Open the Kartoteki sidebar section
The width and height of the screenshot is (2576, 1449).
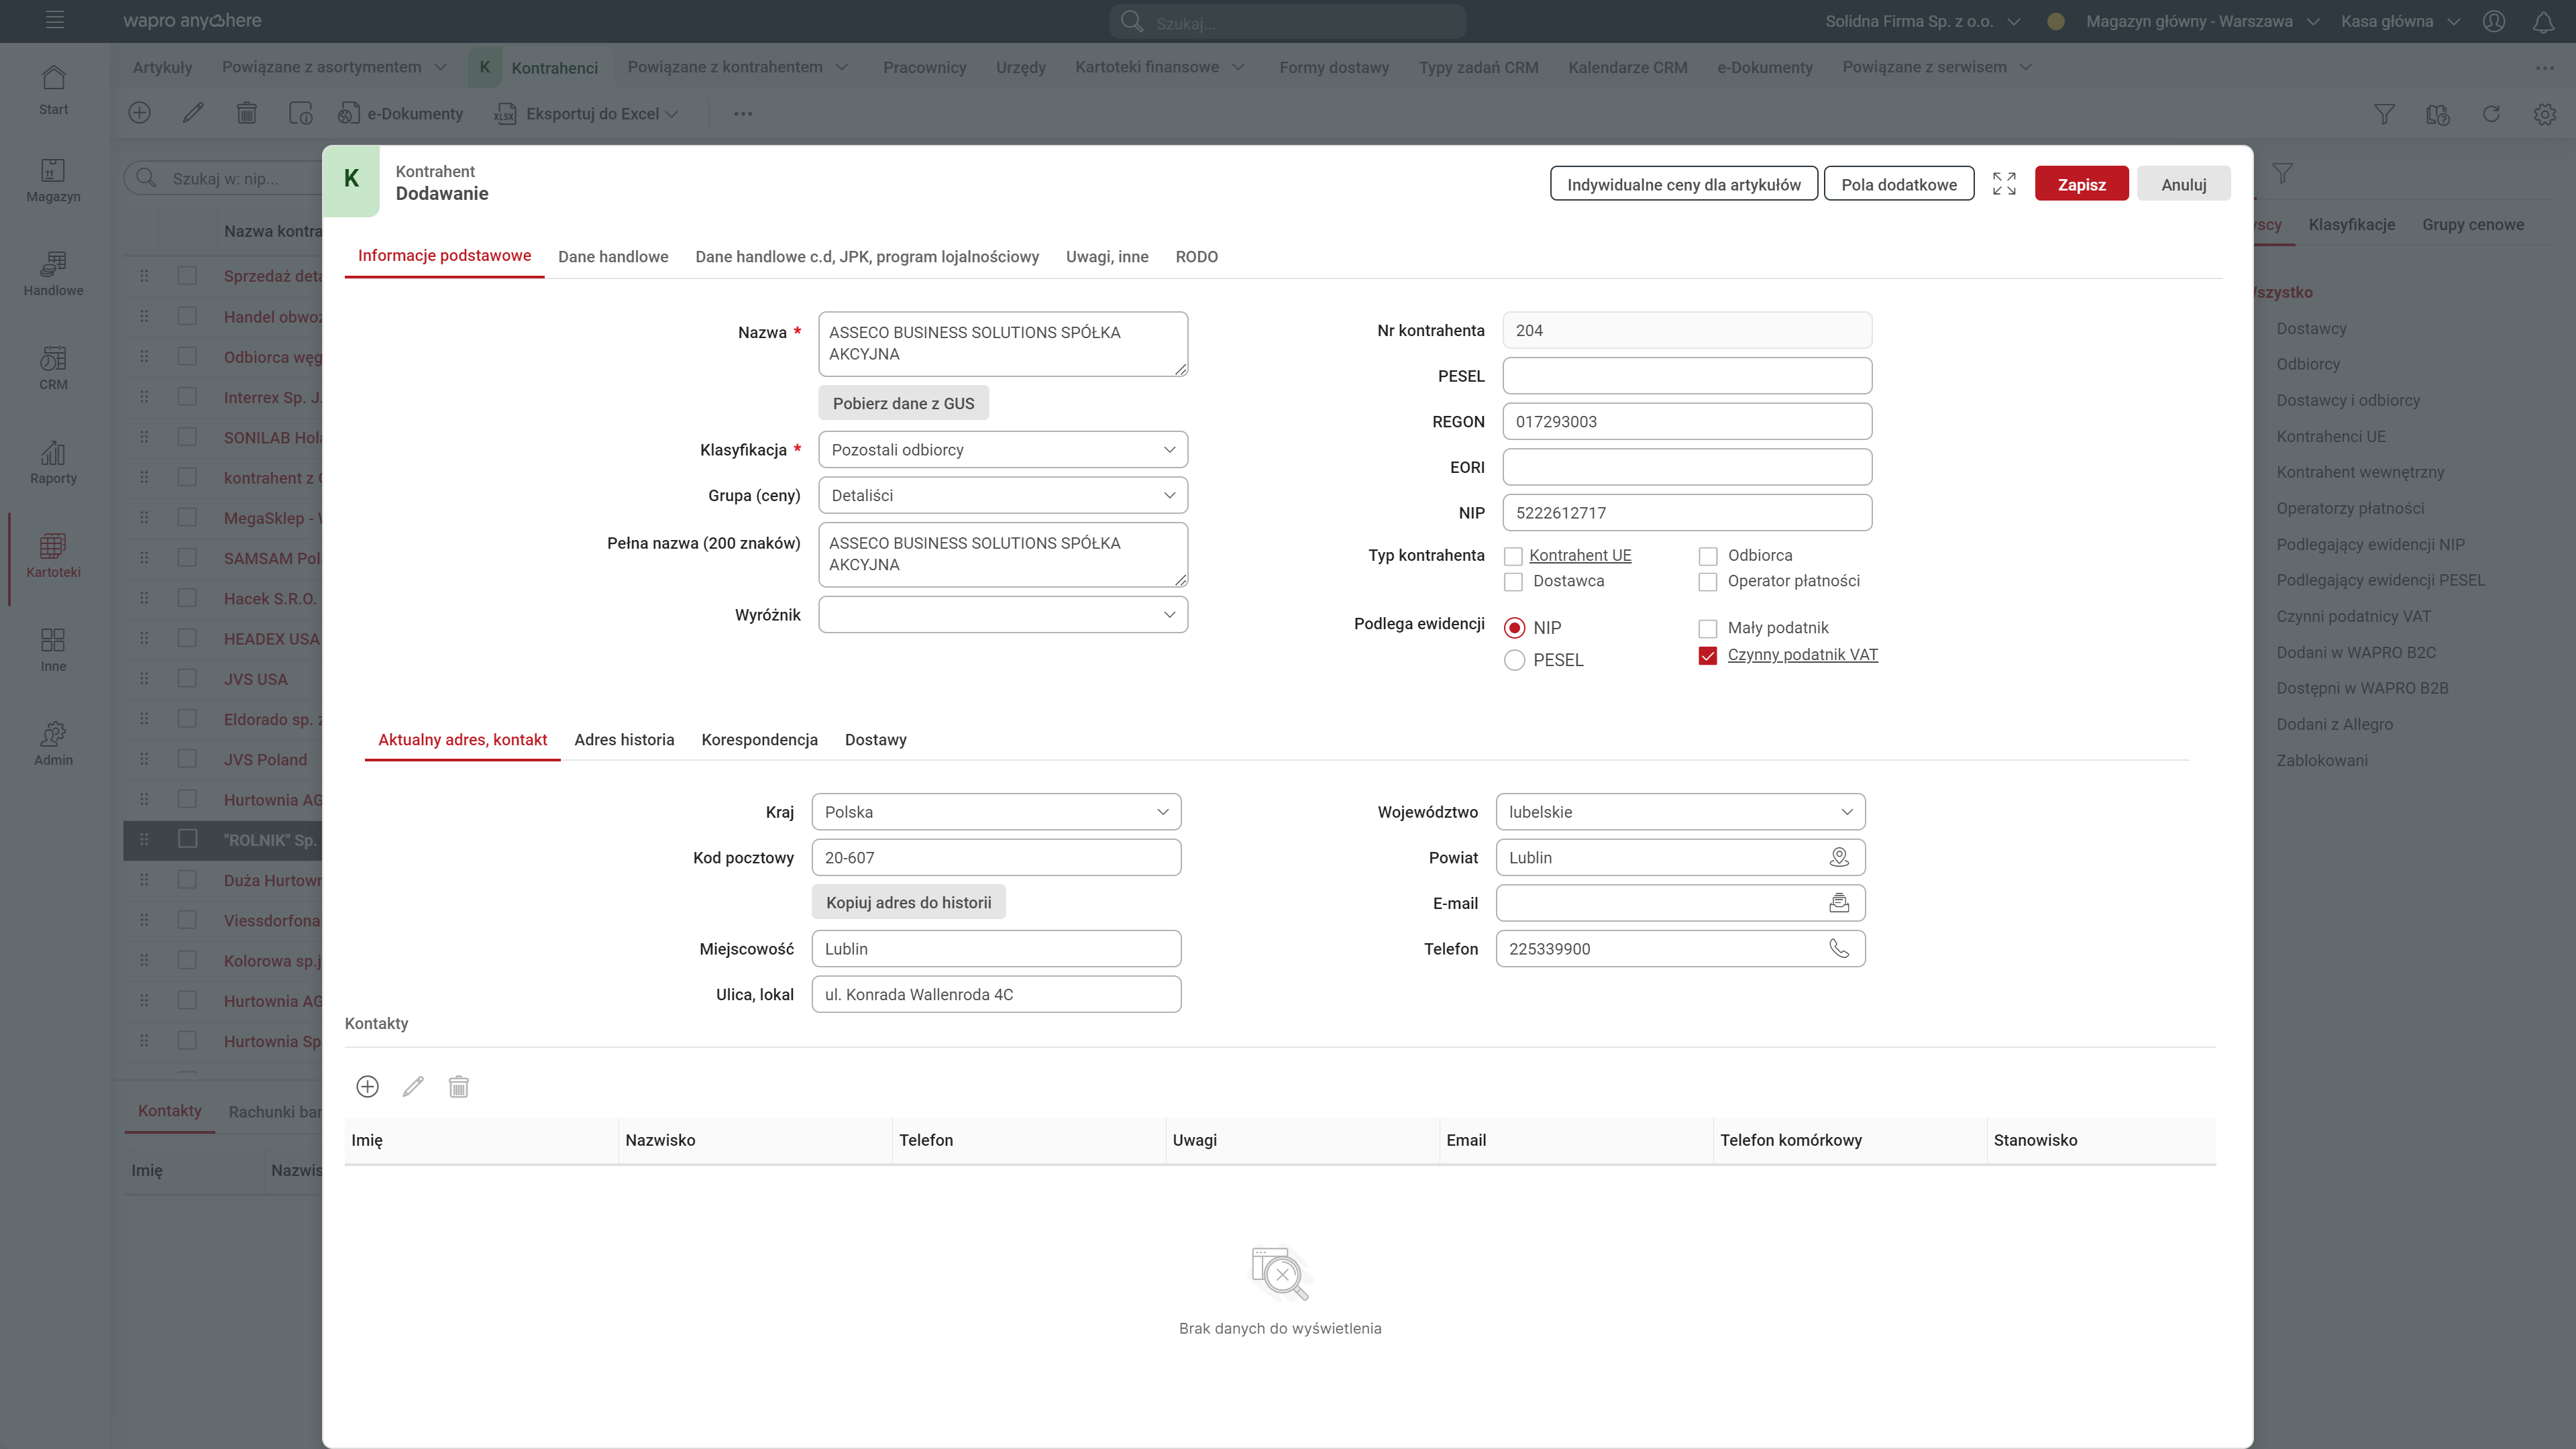(x=53, y=555)
